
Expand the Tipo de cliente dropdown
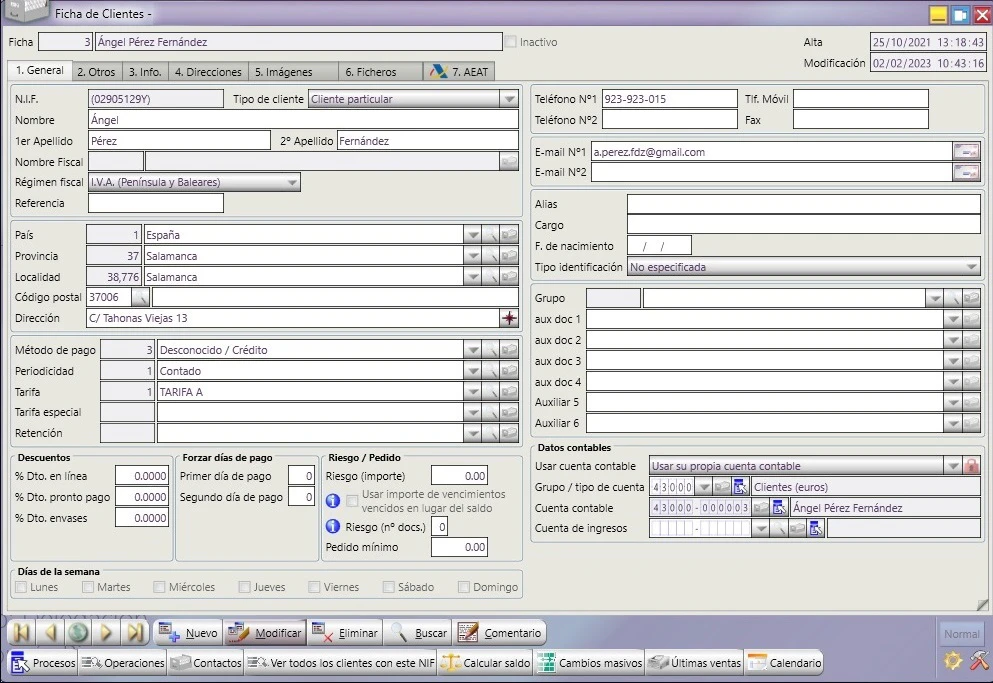[x=509, y=99]
